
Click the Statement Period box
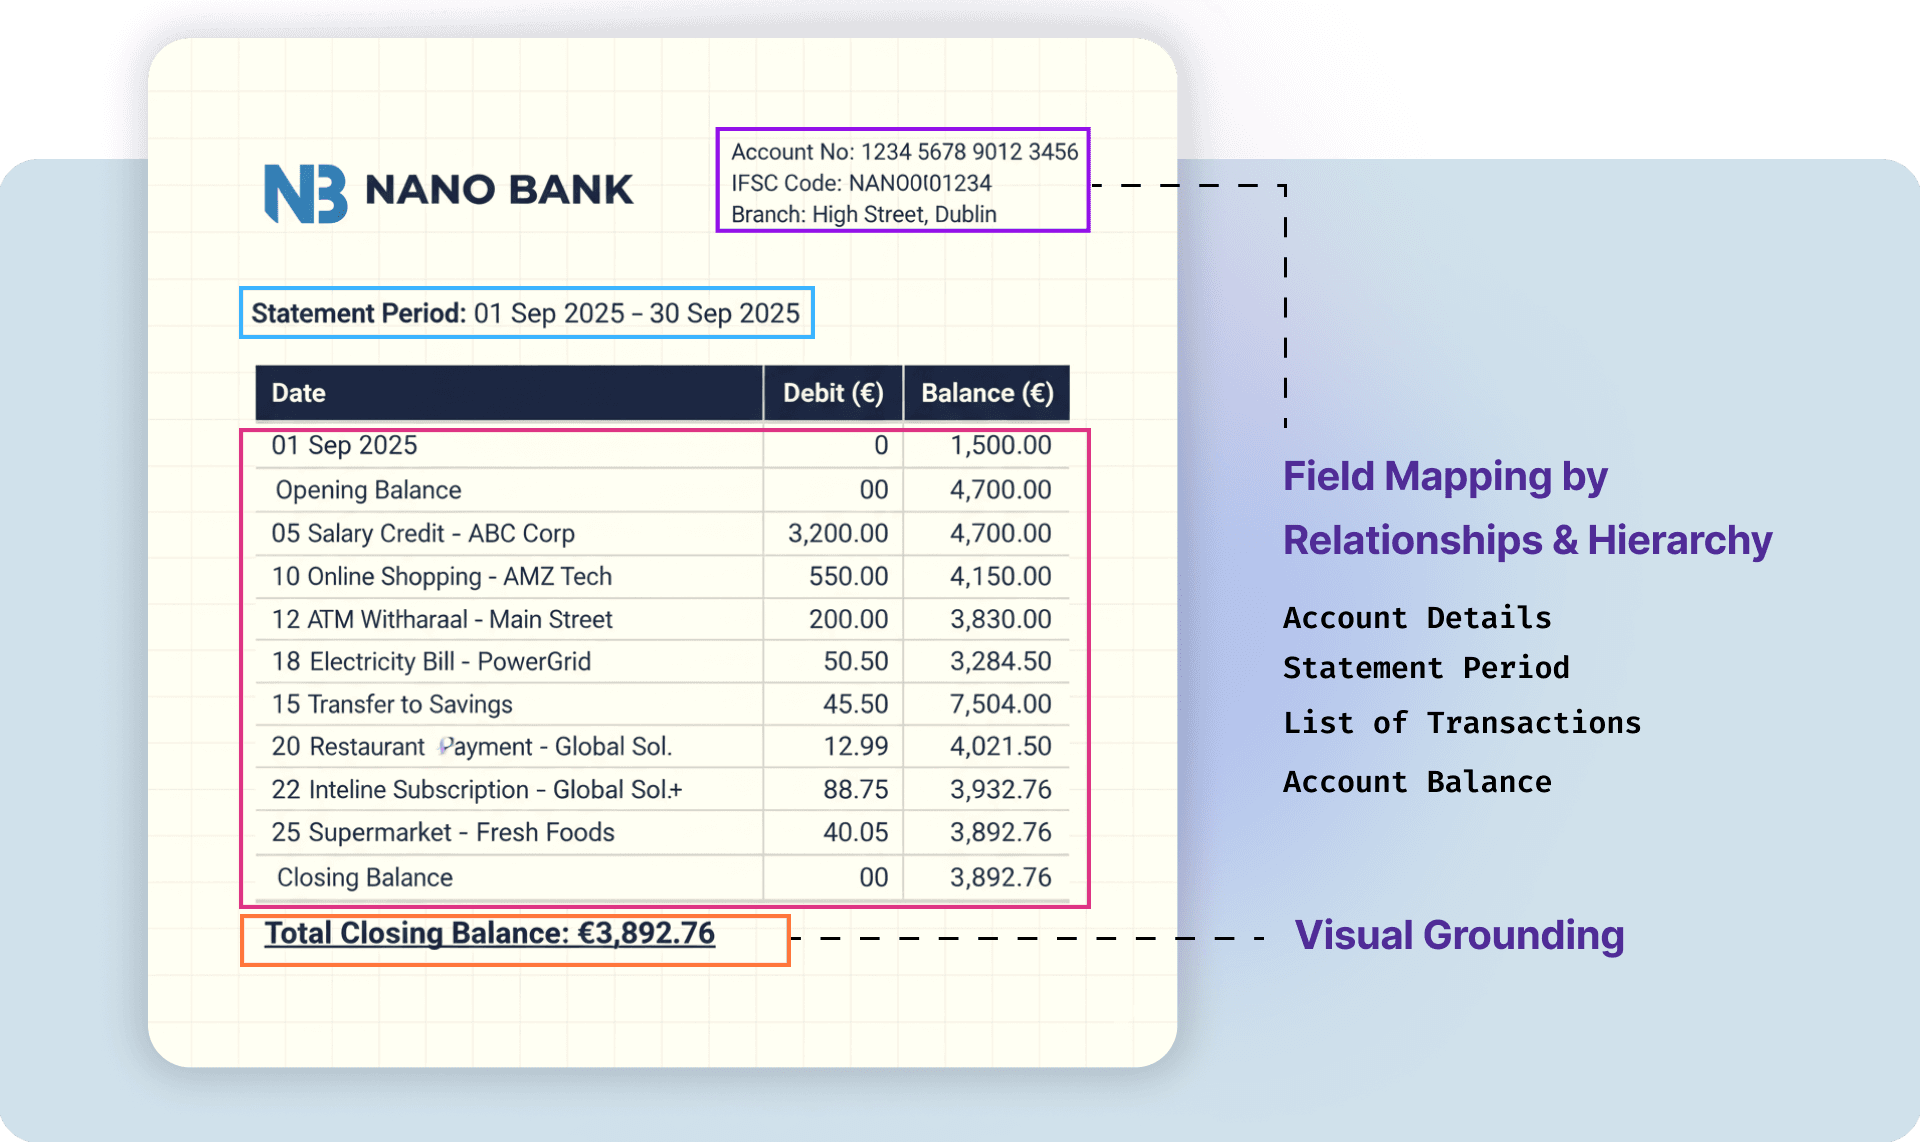526,312
